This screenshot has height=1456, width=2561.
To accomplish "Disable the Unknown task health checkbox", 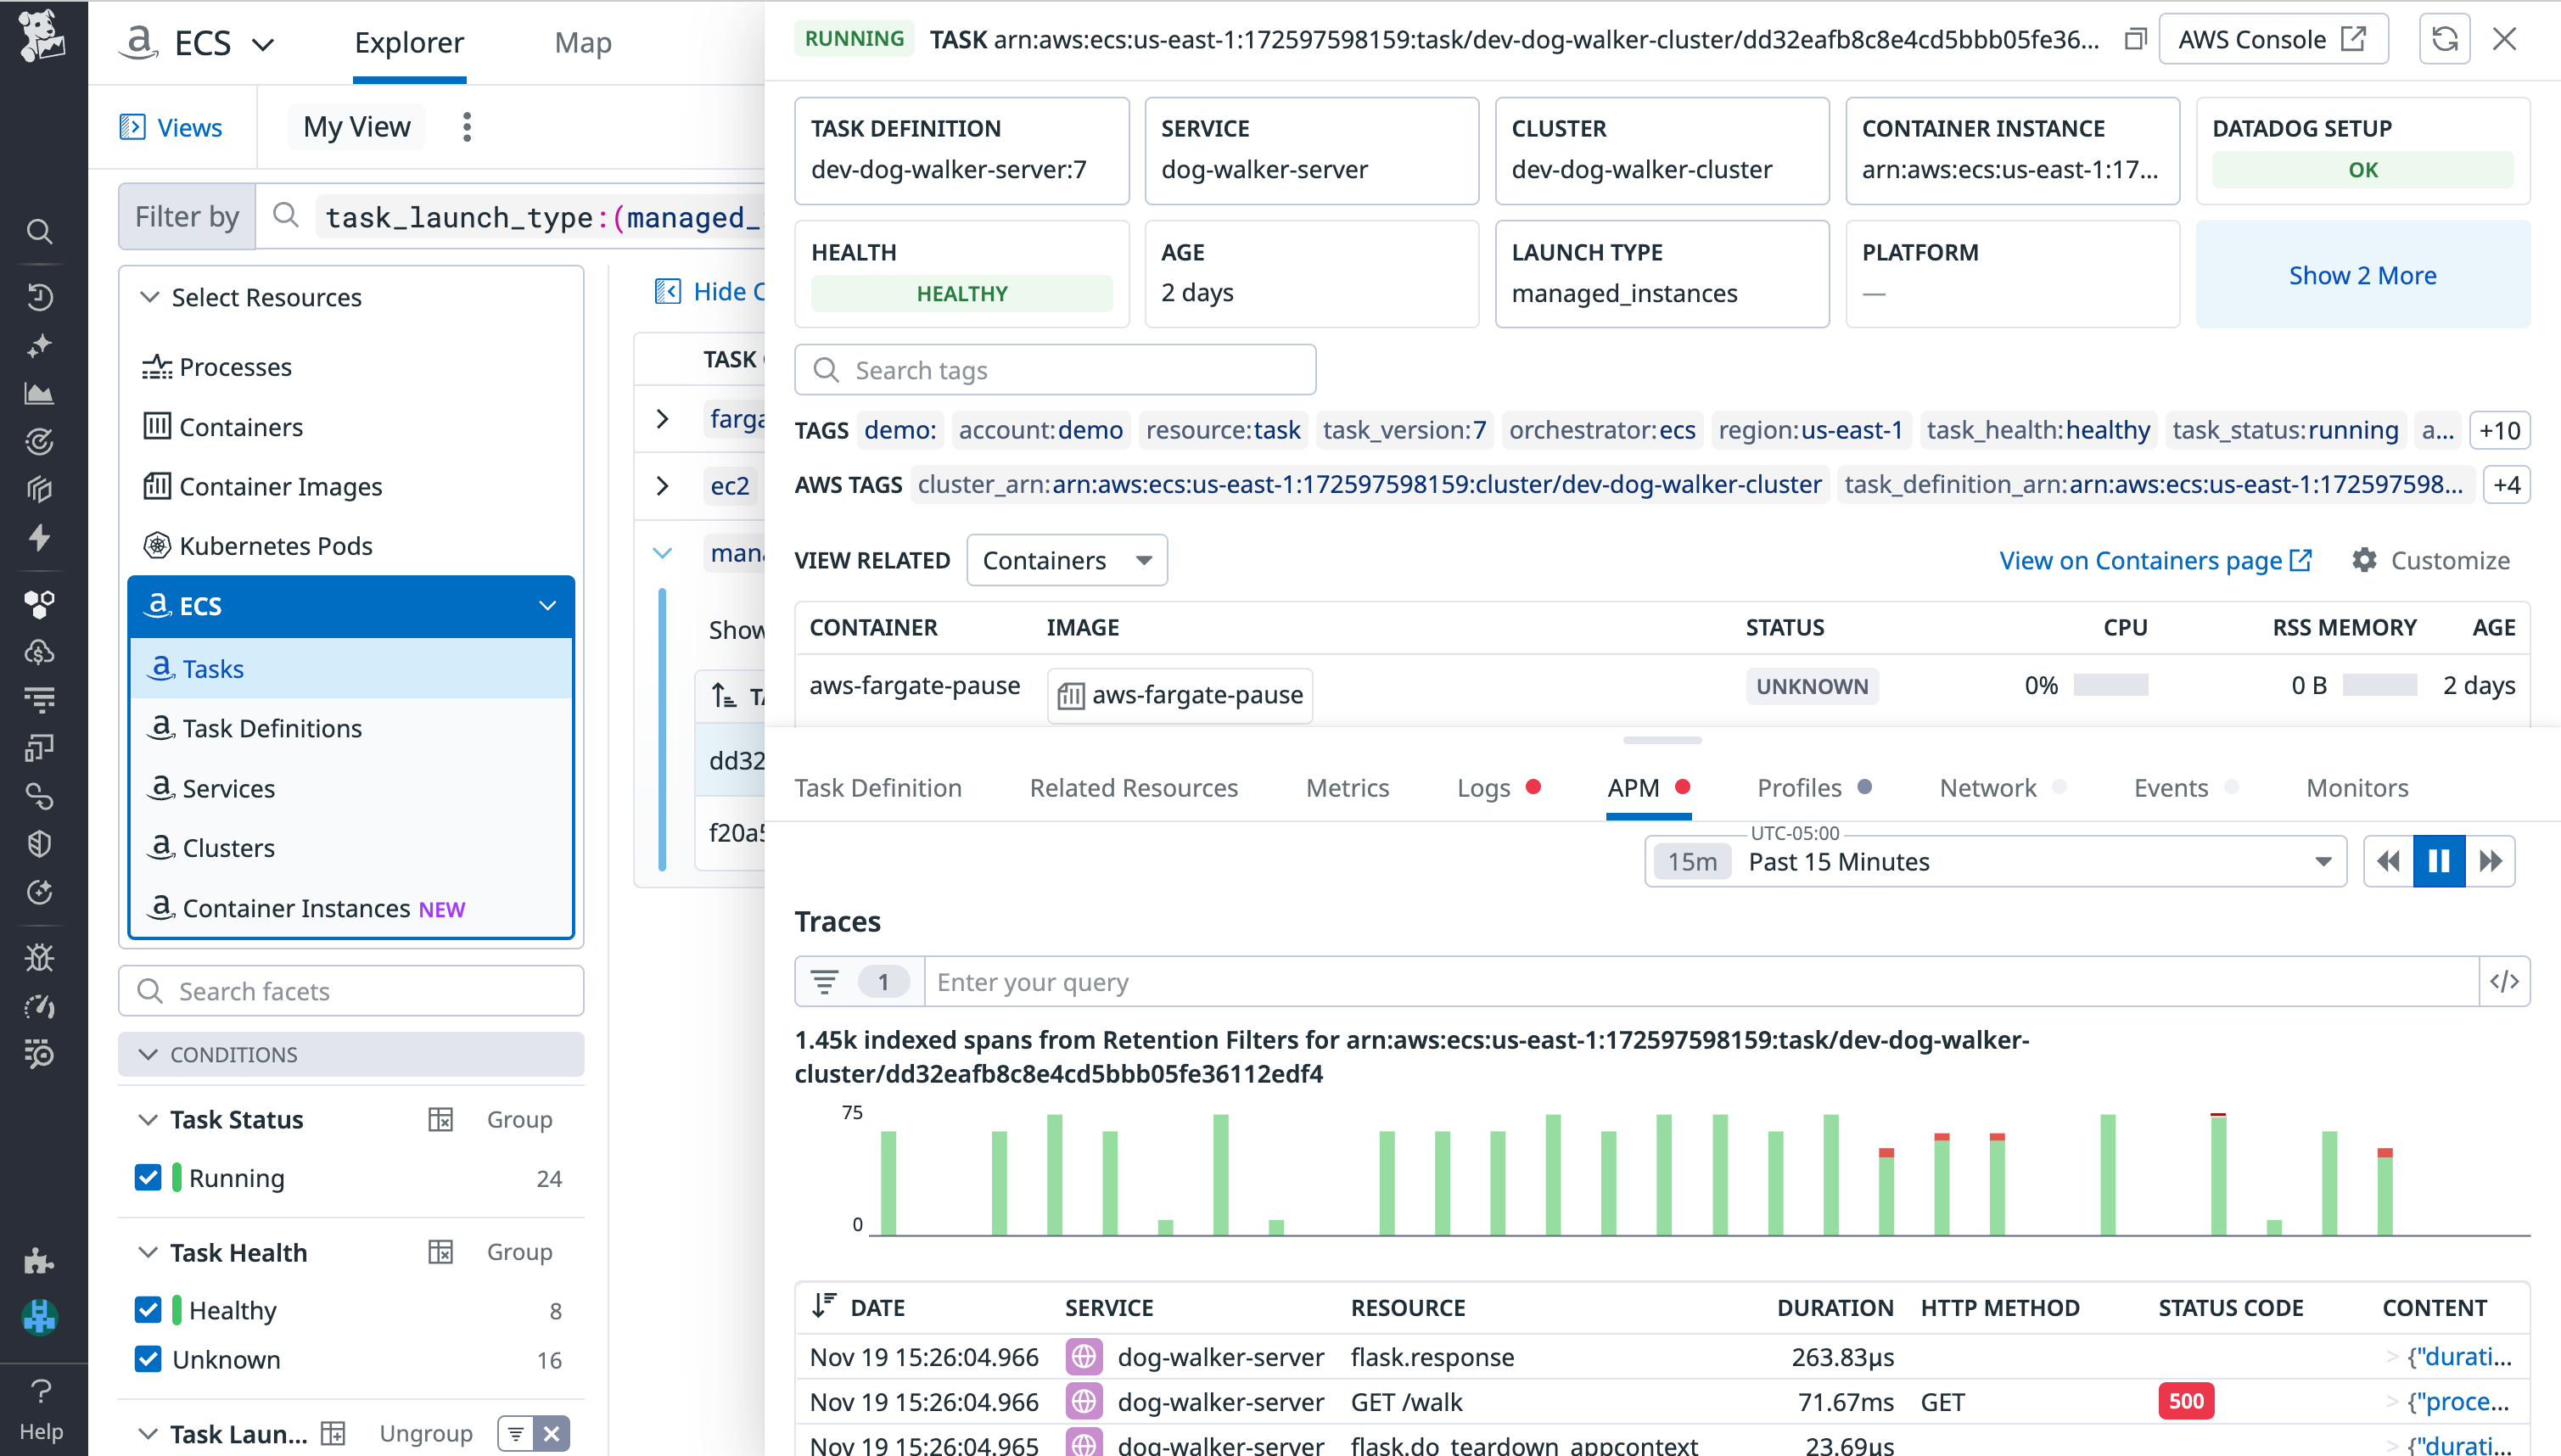I will 148,1359.
